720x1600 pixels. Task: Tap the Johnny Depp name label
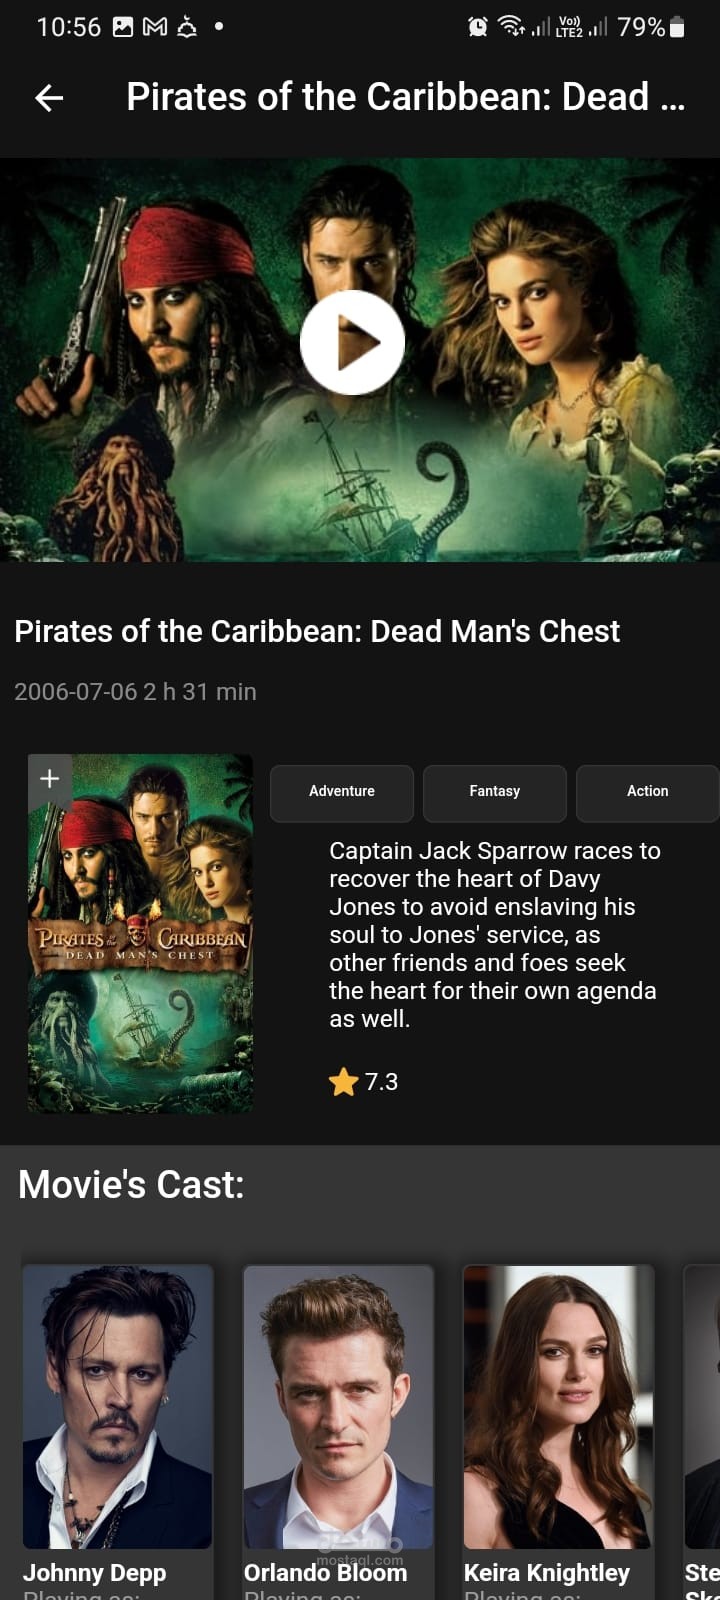(94, 1573)
